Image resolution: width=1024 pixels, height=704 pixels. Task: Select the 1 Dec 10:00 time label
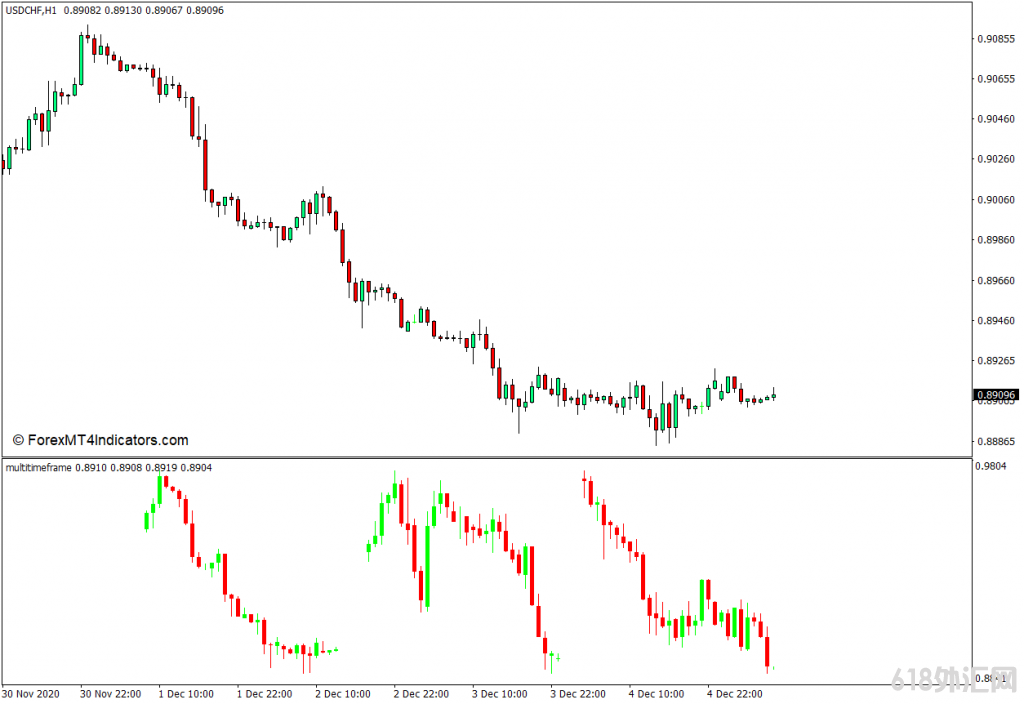click(186, 693)
